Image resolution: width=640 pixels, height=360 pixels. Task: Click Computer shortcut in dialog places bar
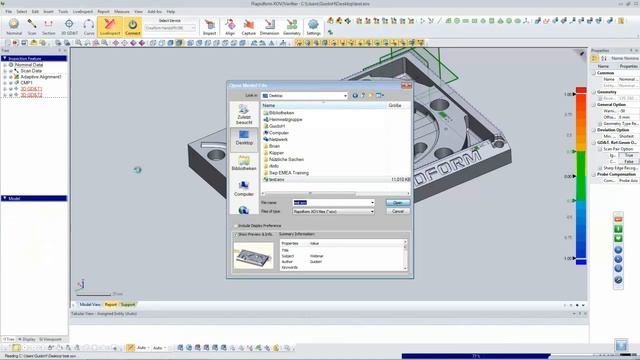pyautogui.click(x=244, y=189)
